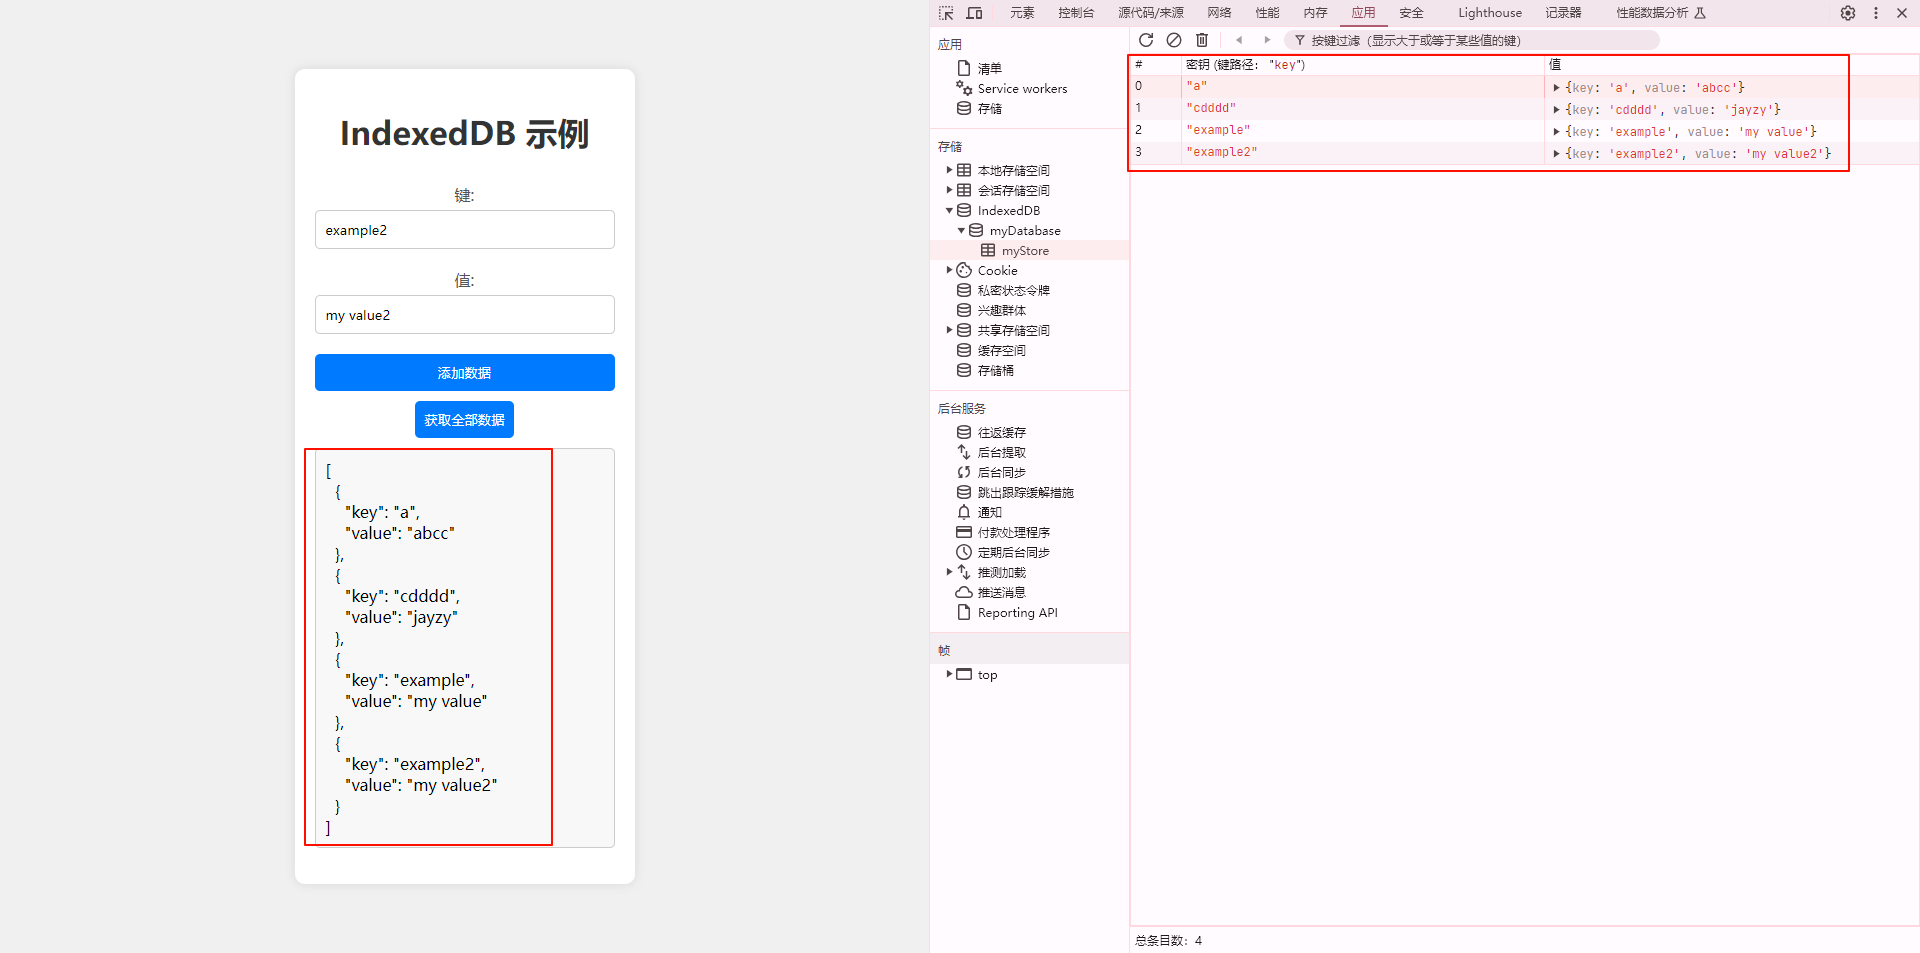Select the inspect element tool in DevTools
This screenshot has height=953, width=1920.
coord(945,13)
